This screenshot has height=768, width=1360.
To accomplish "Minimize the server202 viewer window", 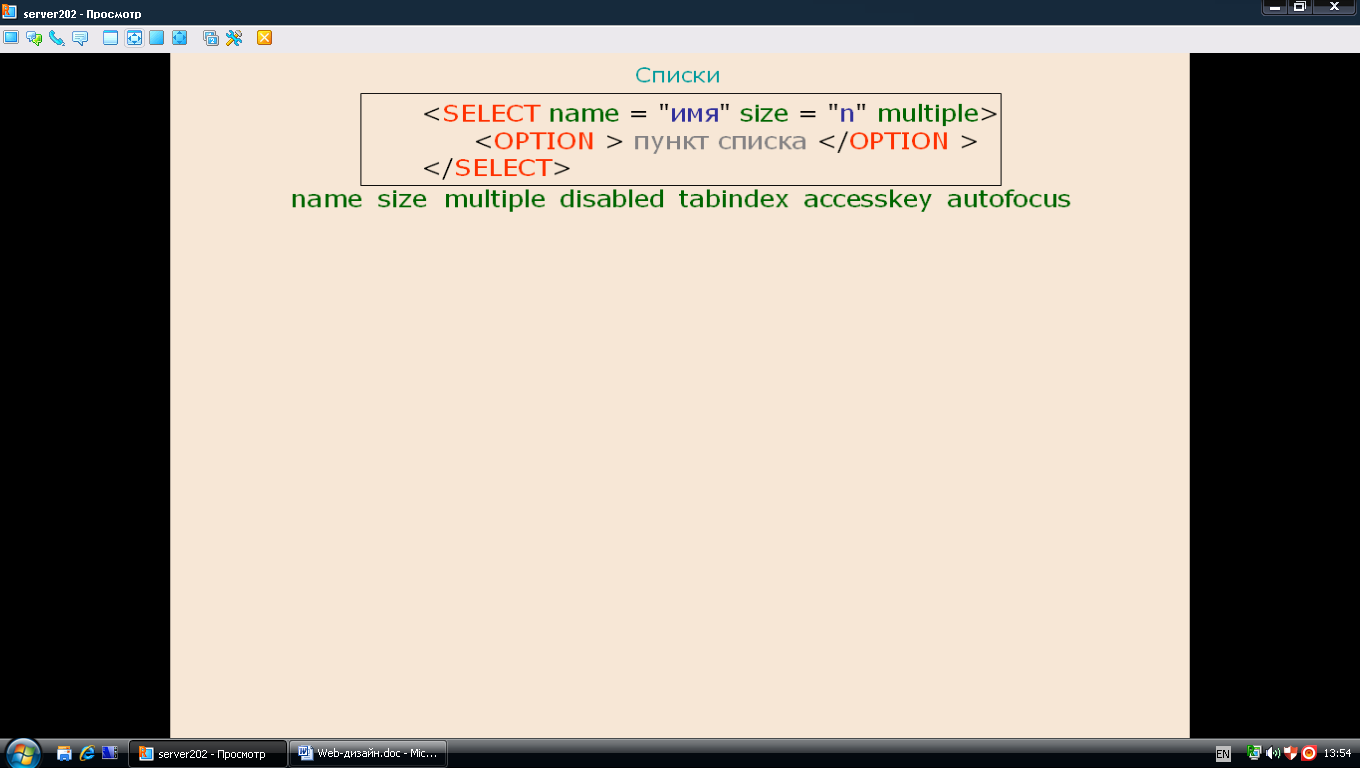I will pos(1275,7).
